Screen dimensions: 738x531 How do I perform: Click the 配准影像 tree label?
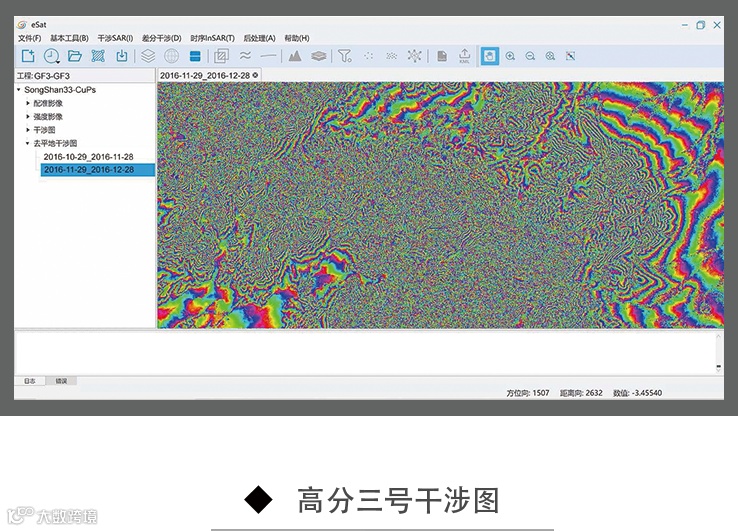(x=48, y=103)
